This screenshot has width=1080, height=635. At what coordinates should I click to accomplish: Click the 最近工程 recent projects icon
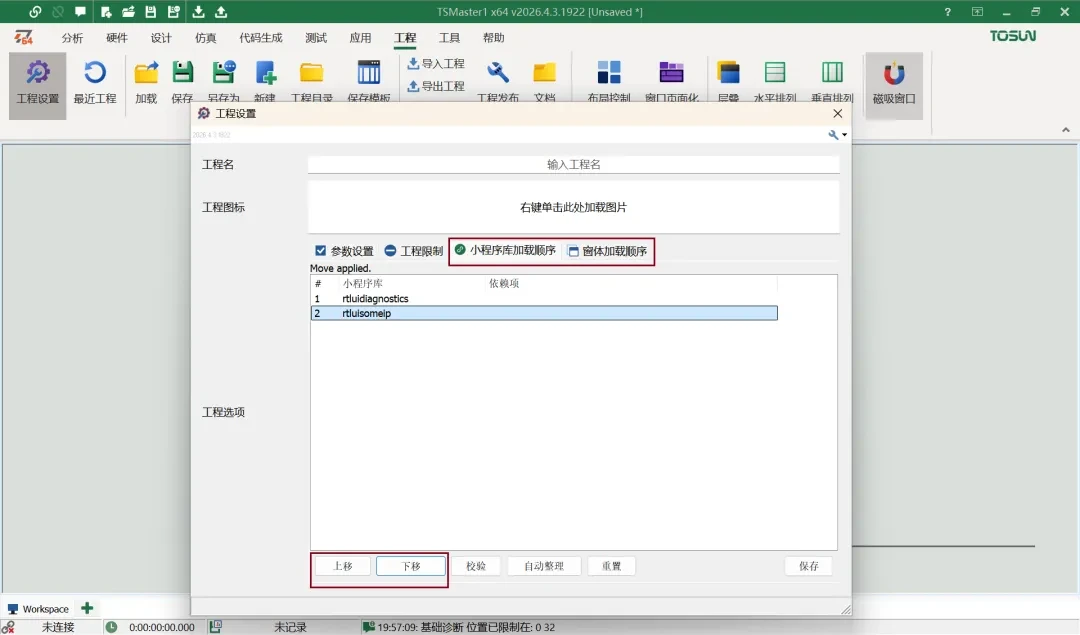95,80
